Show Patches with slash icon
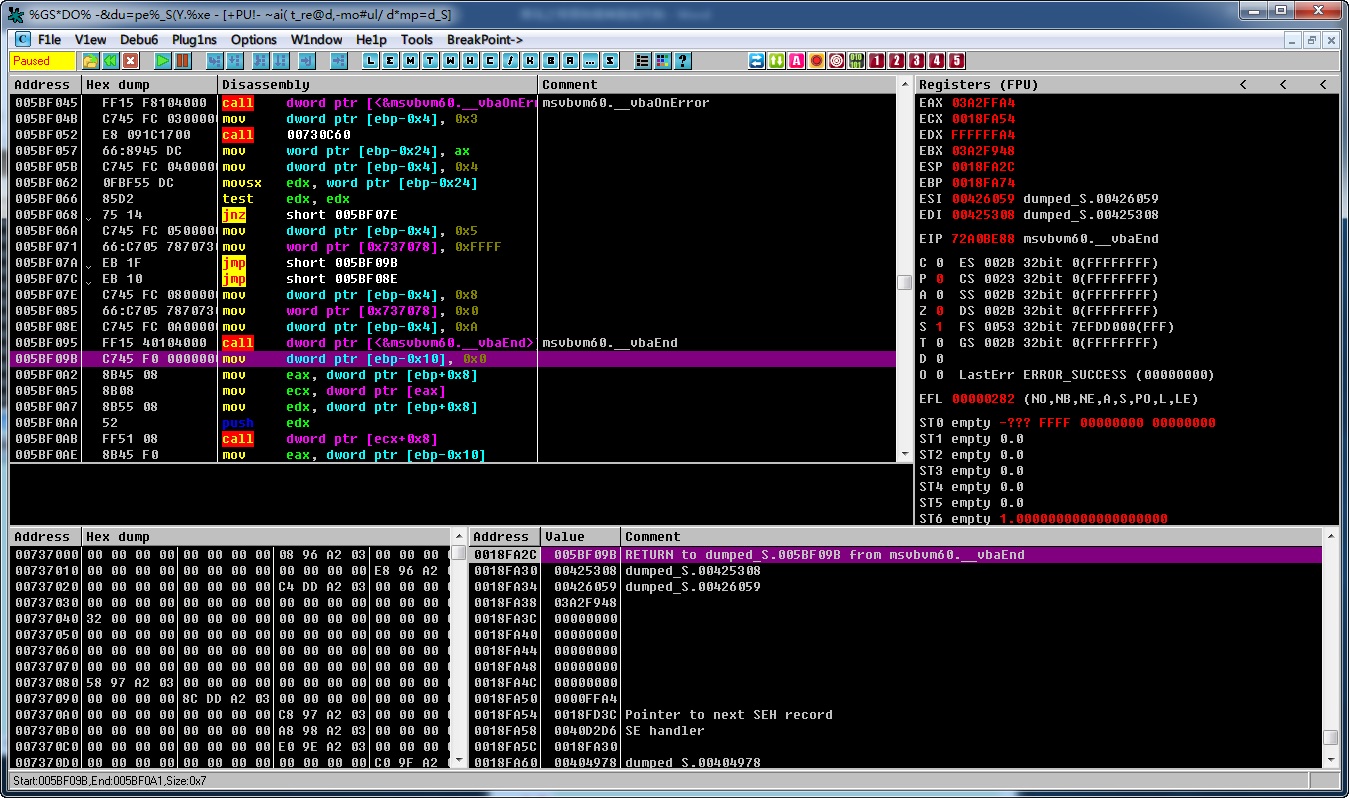The image size is (1349, 798). (x=511, y=61)
